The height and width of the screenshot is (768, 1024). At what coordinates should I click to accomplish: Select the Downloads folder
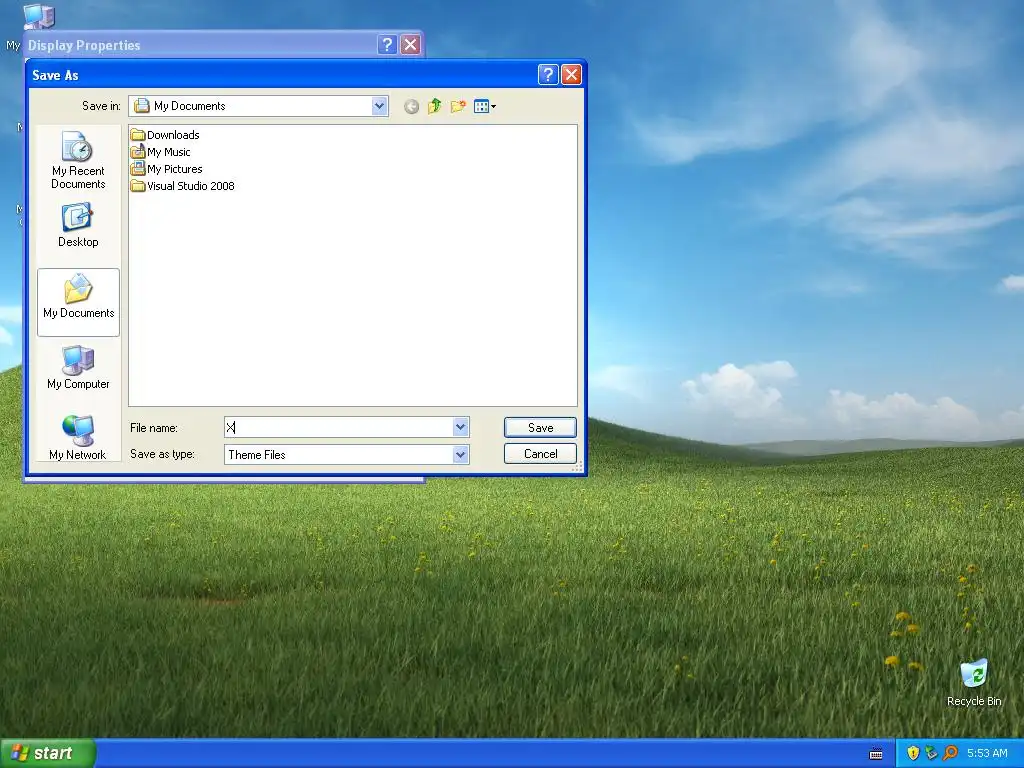click(x=165, y=135)
